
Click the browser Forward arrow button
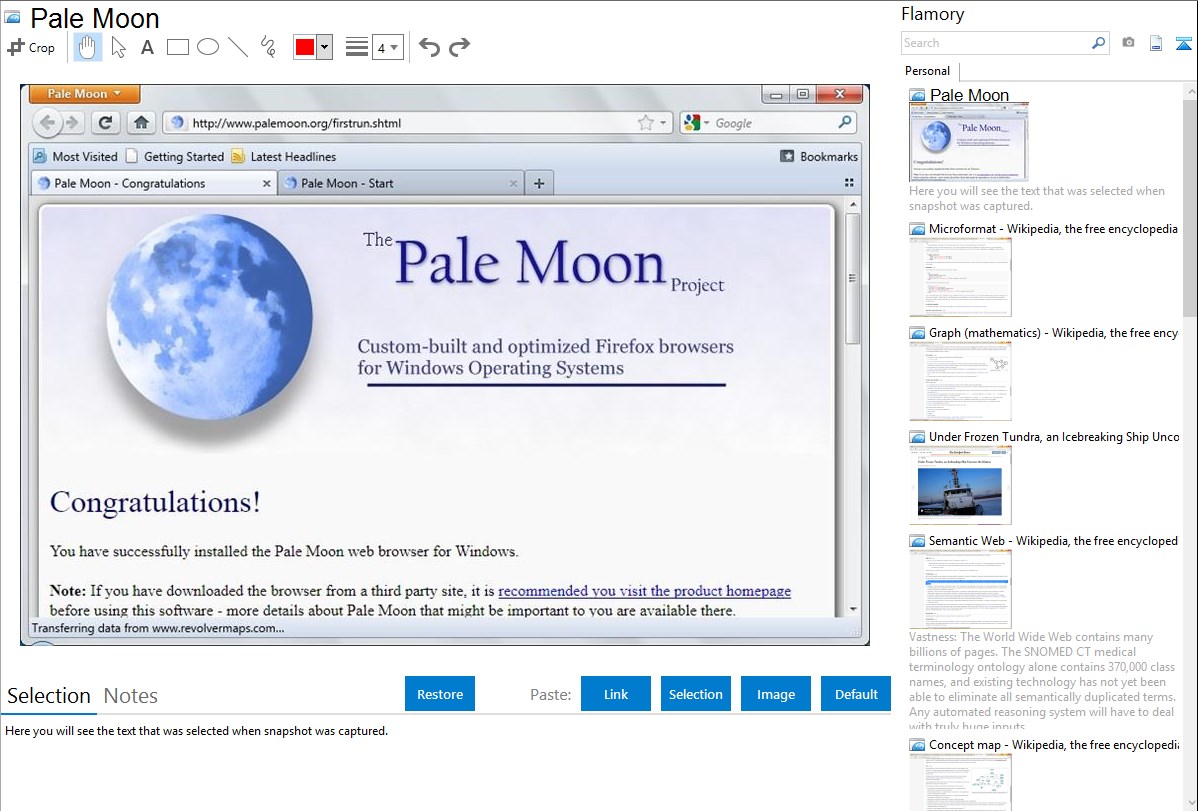click(73, 122)
